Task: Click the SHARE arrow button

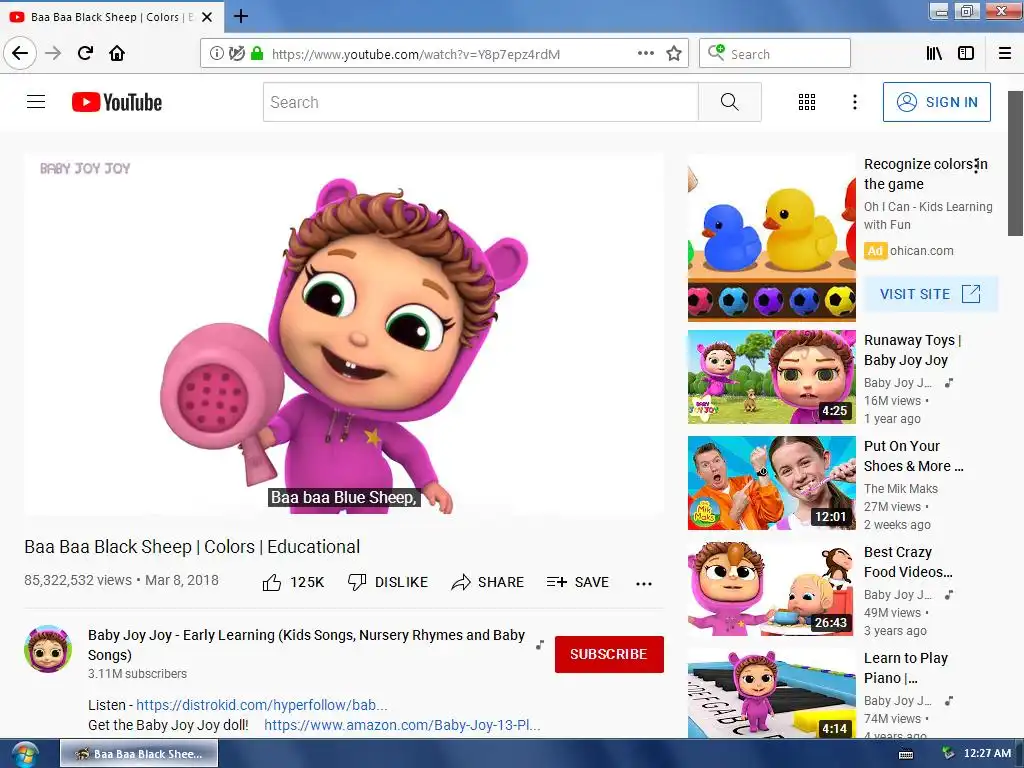Action: coord(487,582)
